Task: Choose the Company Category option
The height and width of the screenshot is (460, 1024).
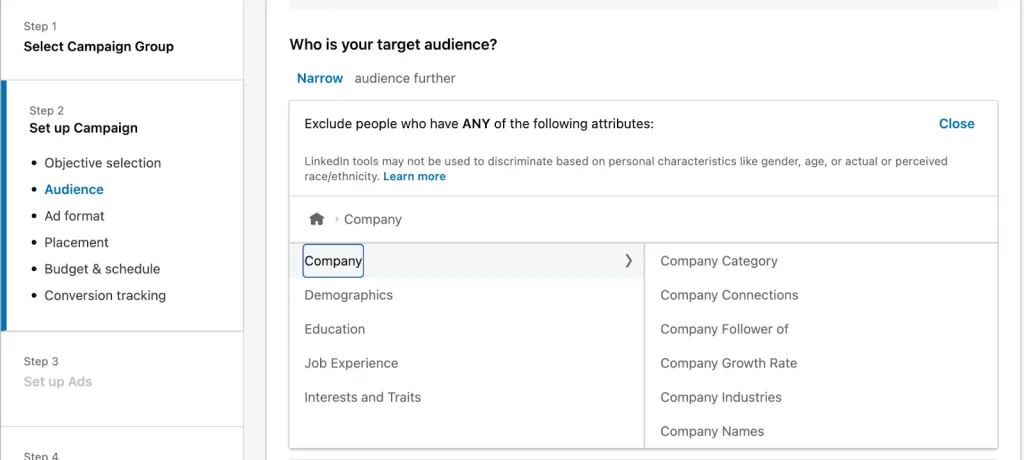Action: 718,261
